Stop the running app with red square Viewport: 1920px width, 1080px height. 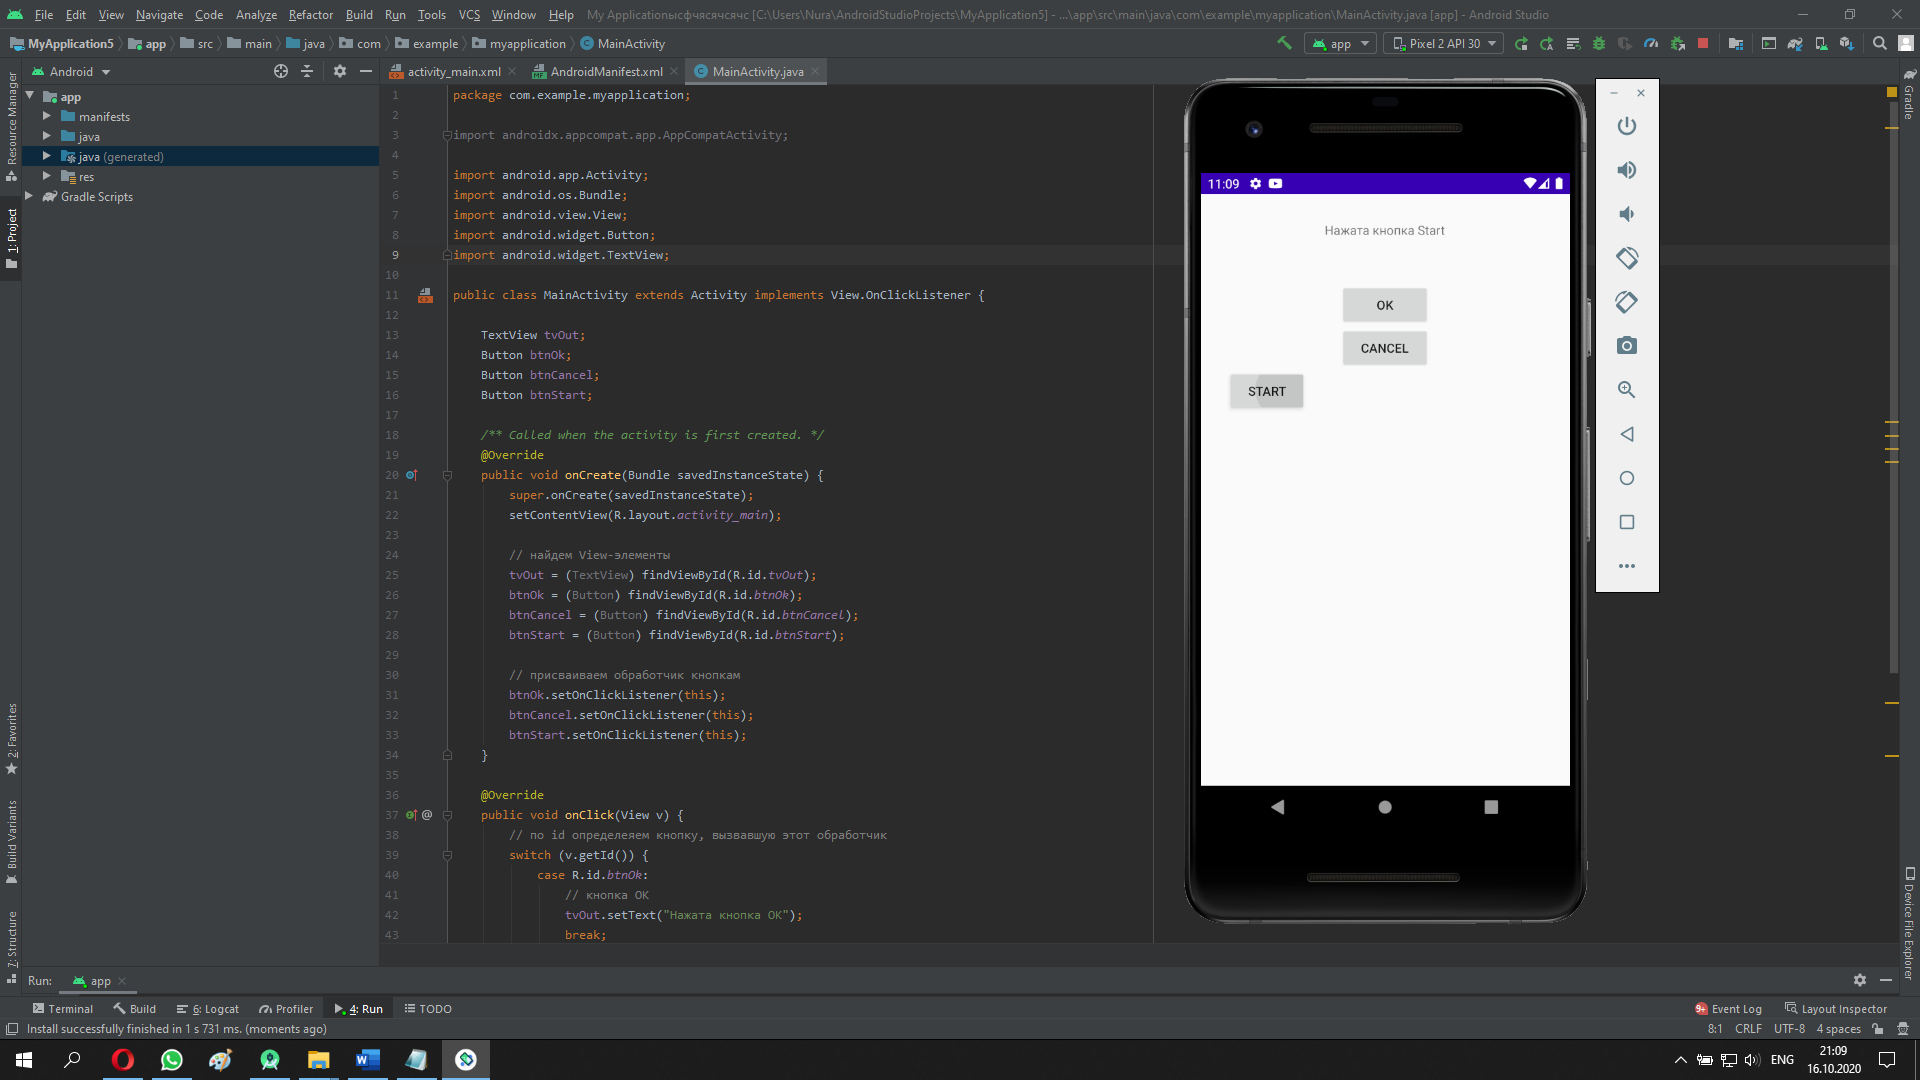(x=1703, y=43)
